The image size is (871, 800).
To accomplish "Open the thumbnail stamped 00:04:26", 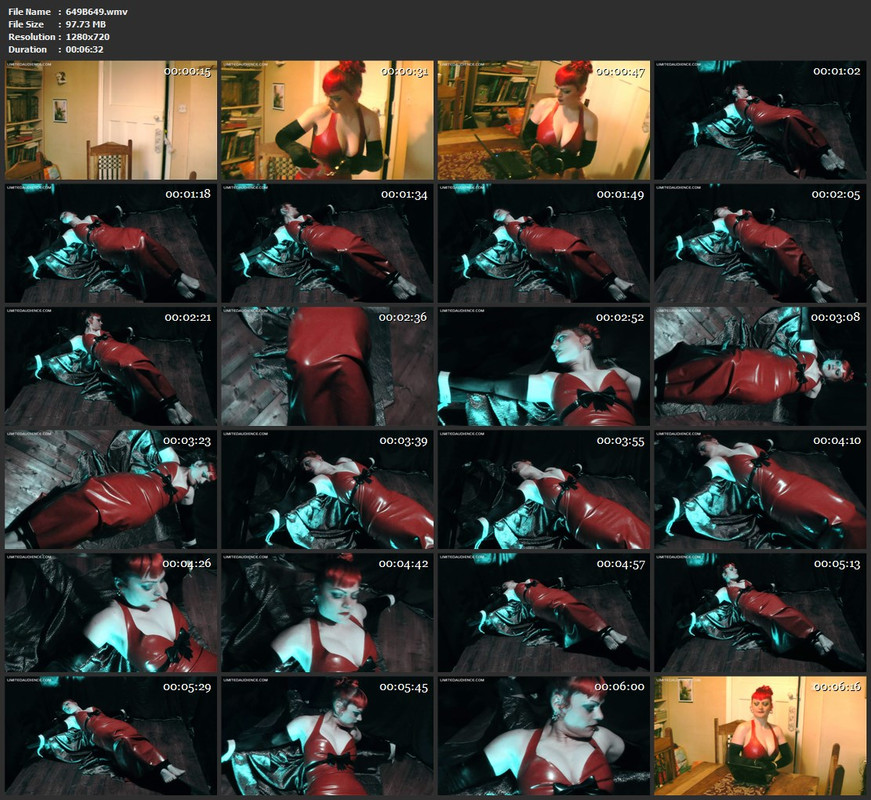I will click(111, 613).
